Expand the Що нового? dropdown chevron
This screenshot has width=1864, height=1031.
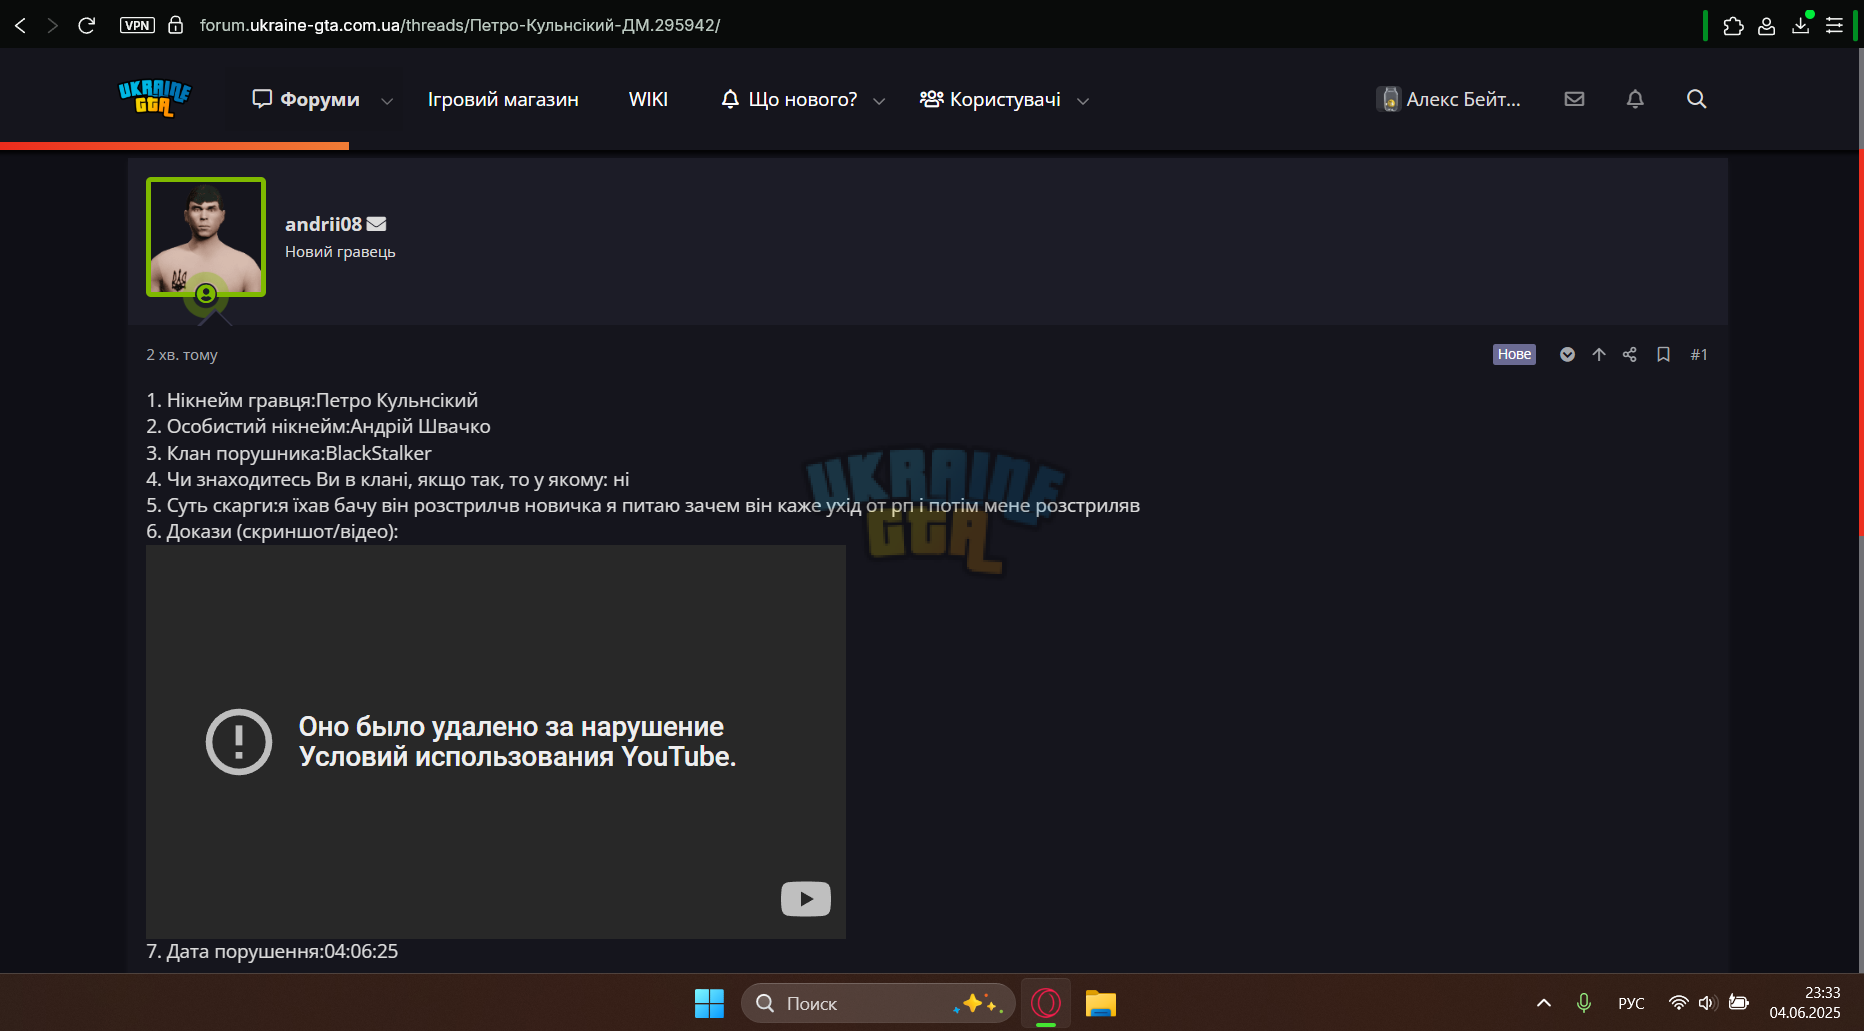pyautogui.click(x=879, y=100)
